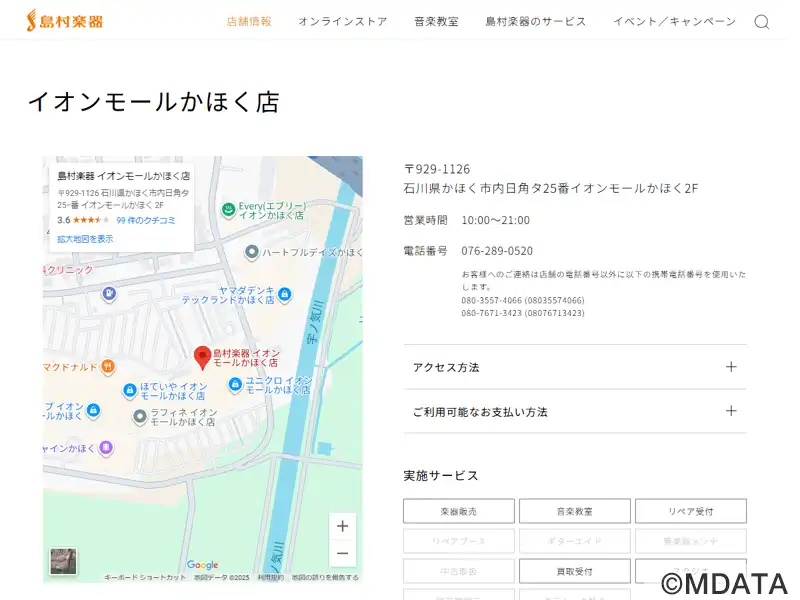
Task: Click the Yamada Denki shopping marker
Action: pyautogui.click(x=285, y=294)
